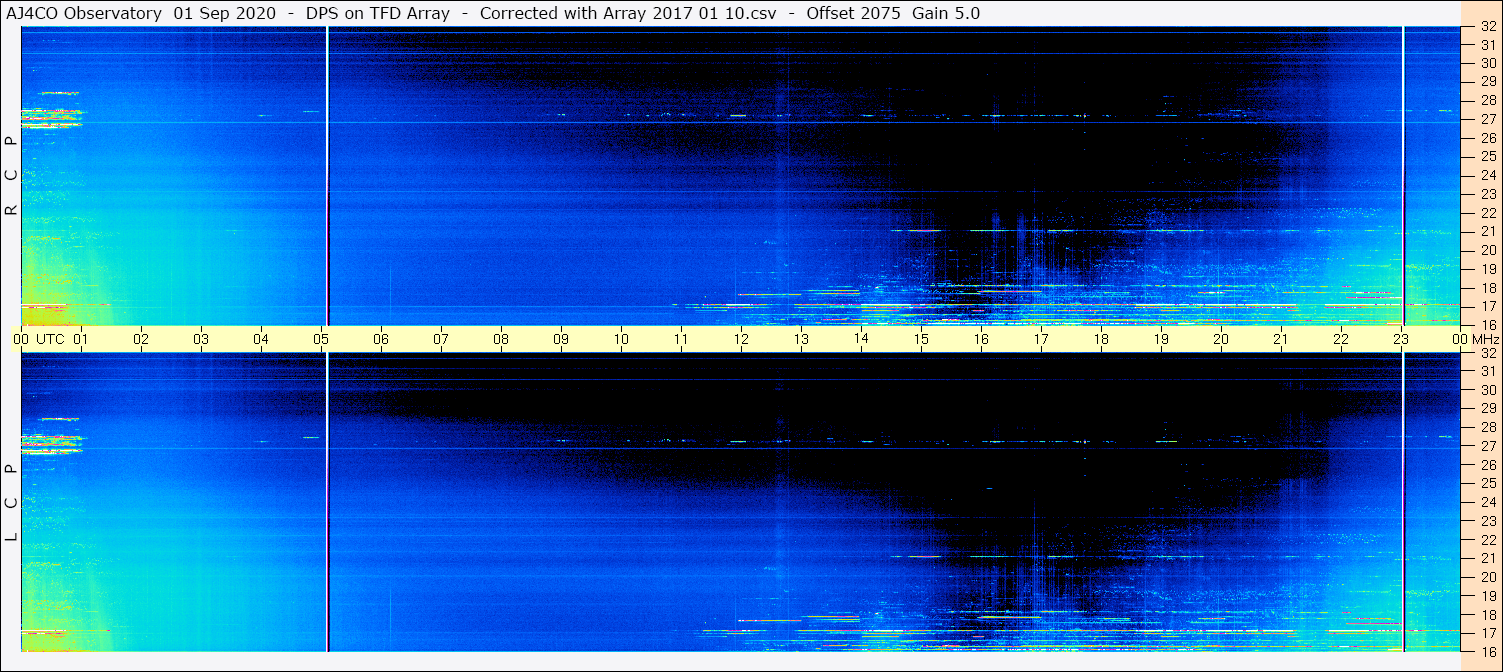Select hour 20 on the UTC time axis

1221,339
